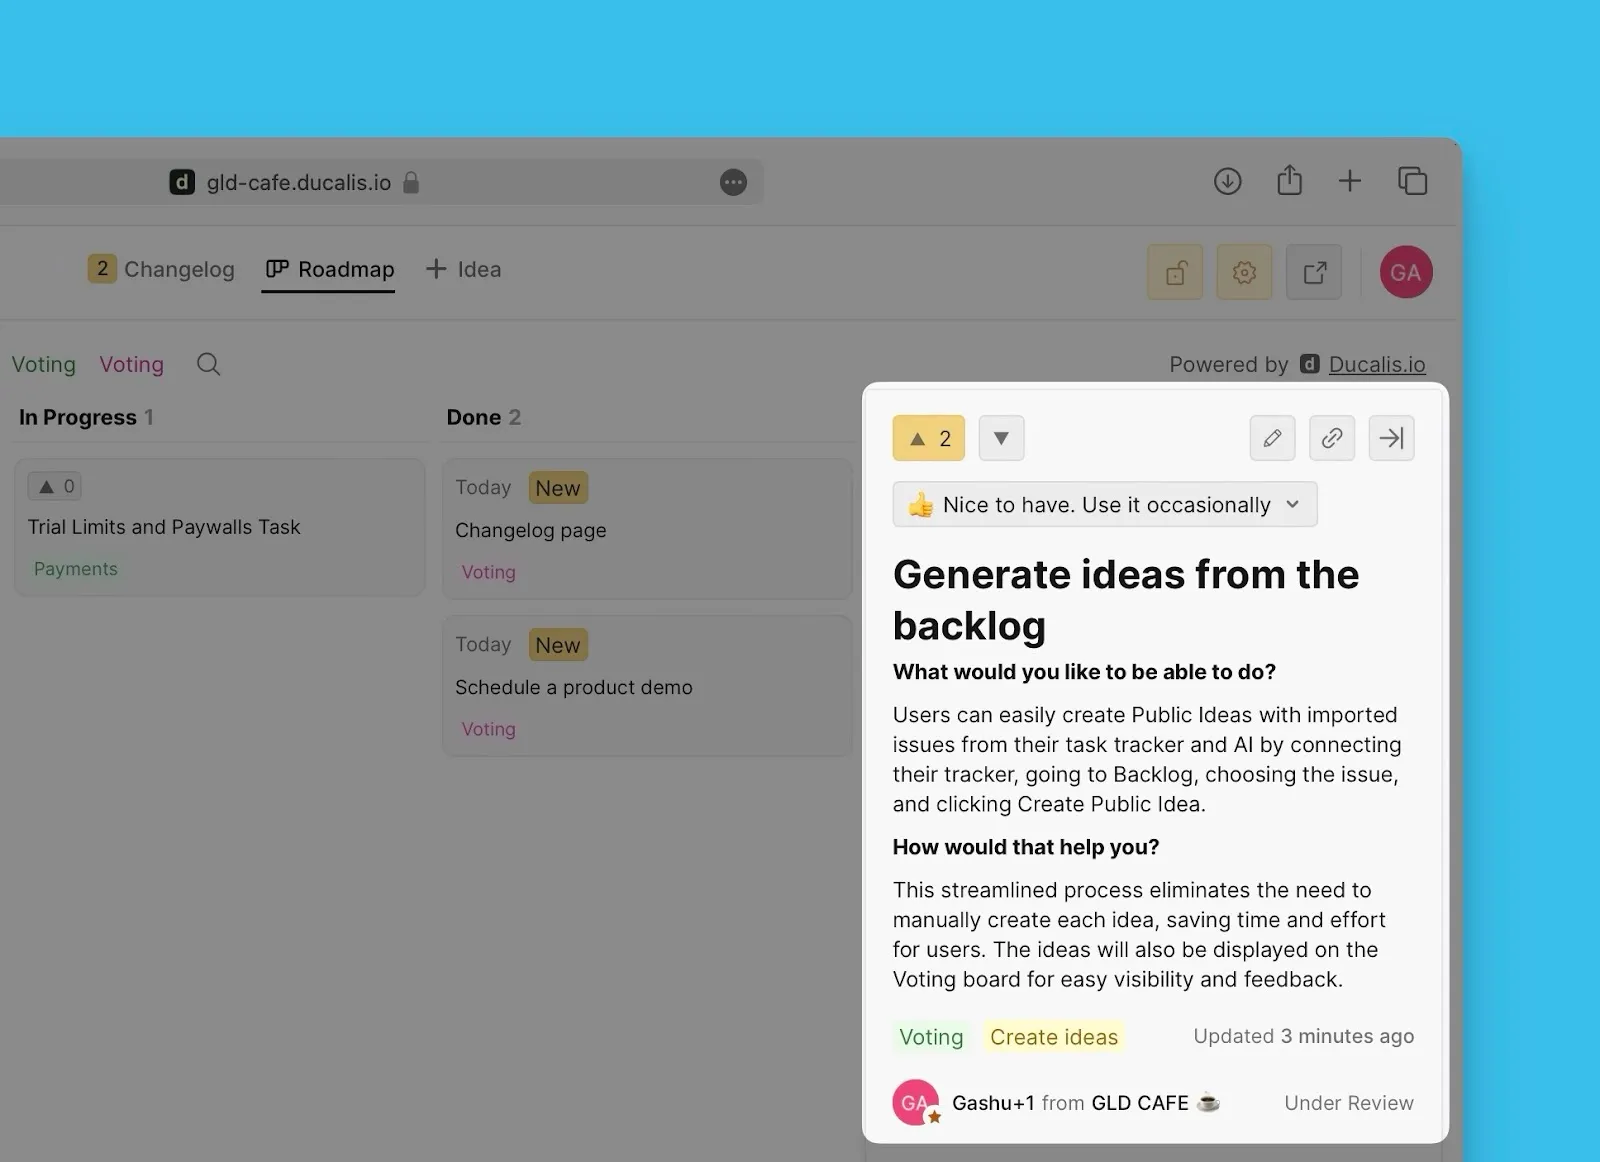The image size is (1600, 1162).
Task: Switch to the Changelog tab
Action: tap(162, 269)
